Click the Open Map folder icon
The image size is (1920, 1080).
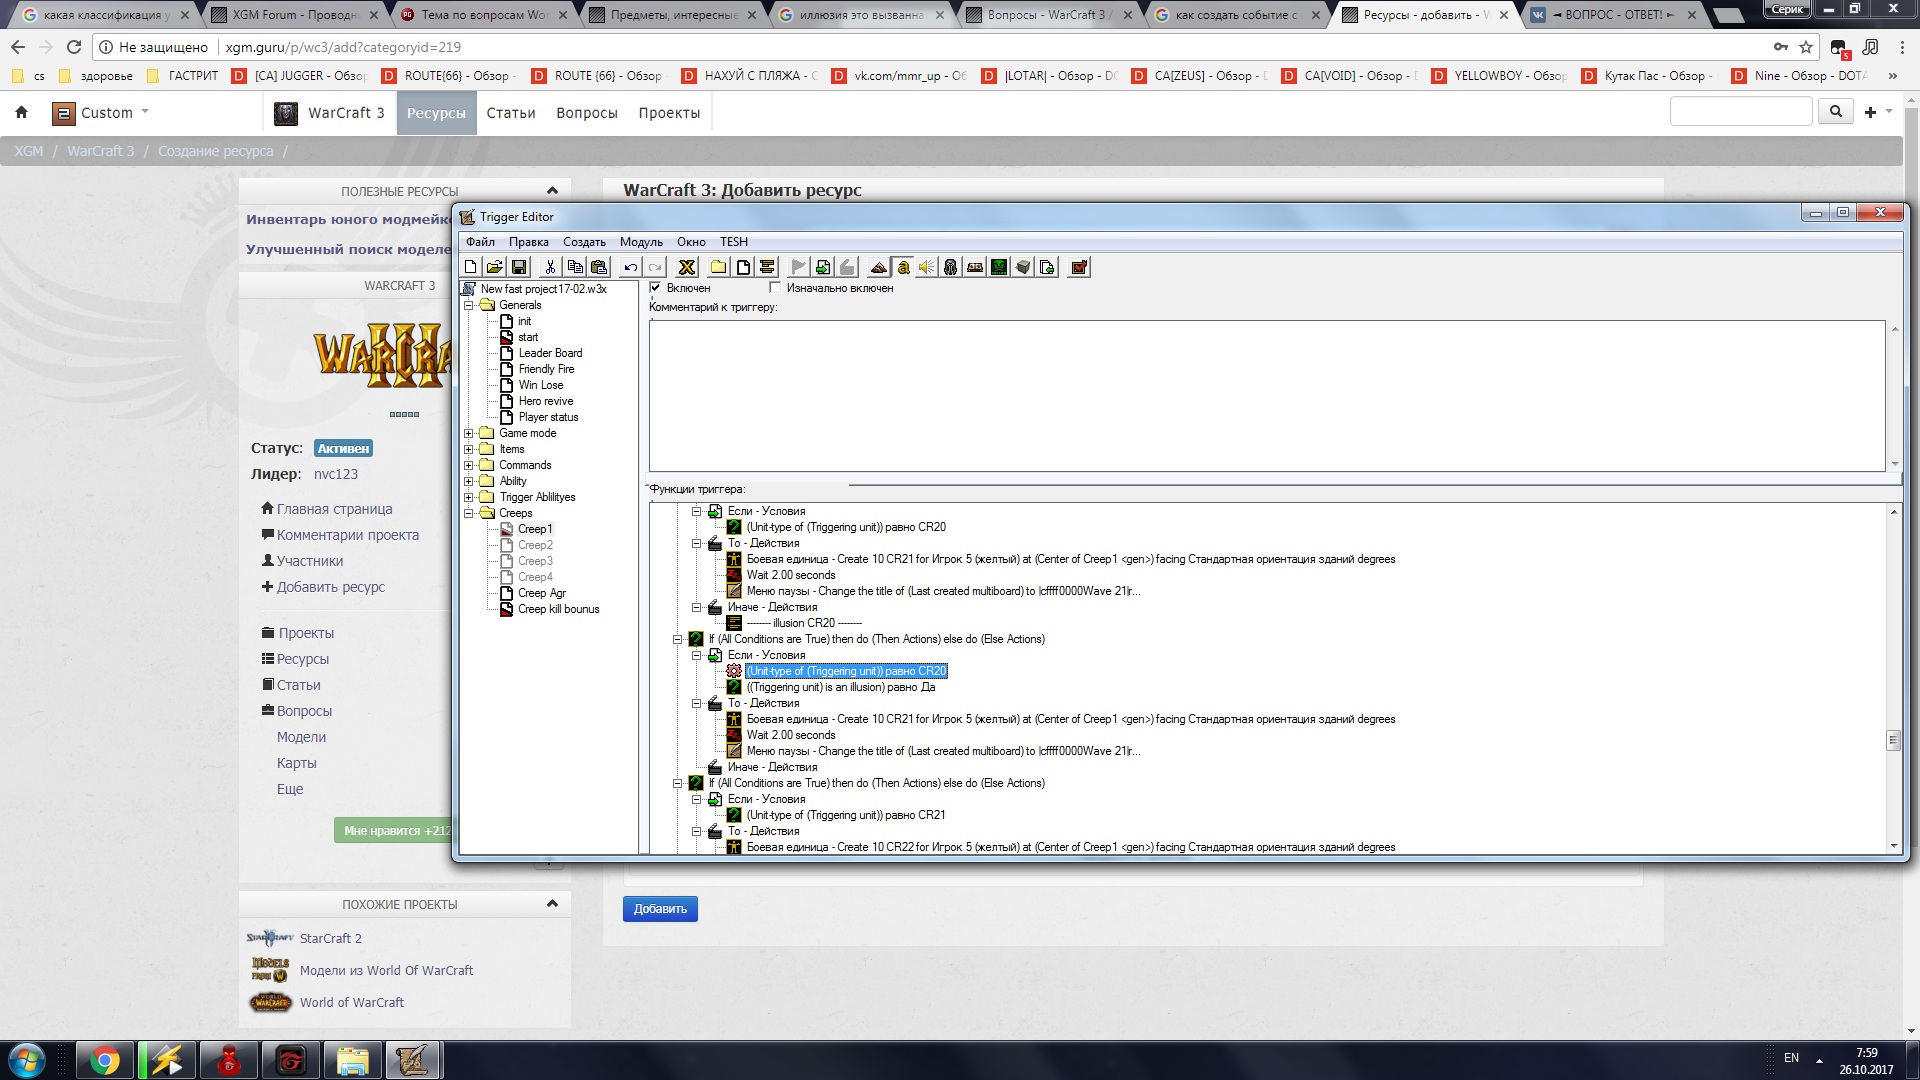click(495, 267)
